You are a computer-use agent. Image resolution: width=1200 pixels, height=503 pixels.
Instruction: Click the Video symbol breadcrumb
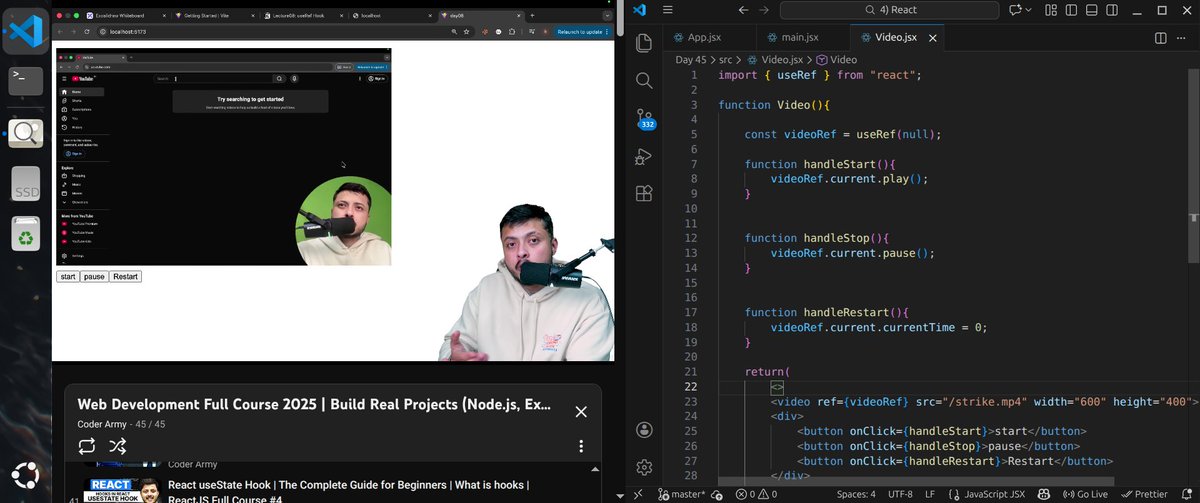click(836, 60)
